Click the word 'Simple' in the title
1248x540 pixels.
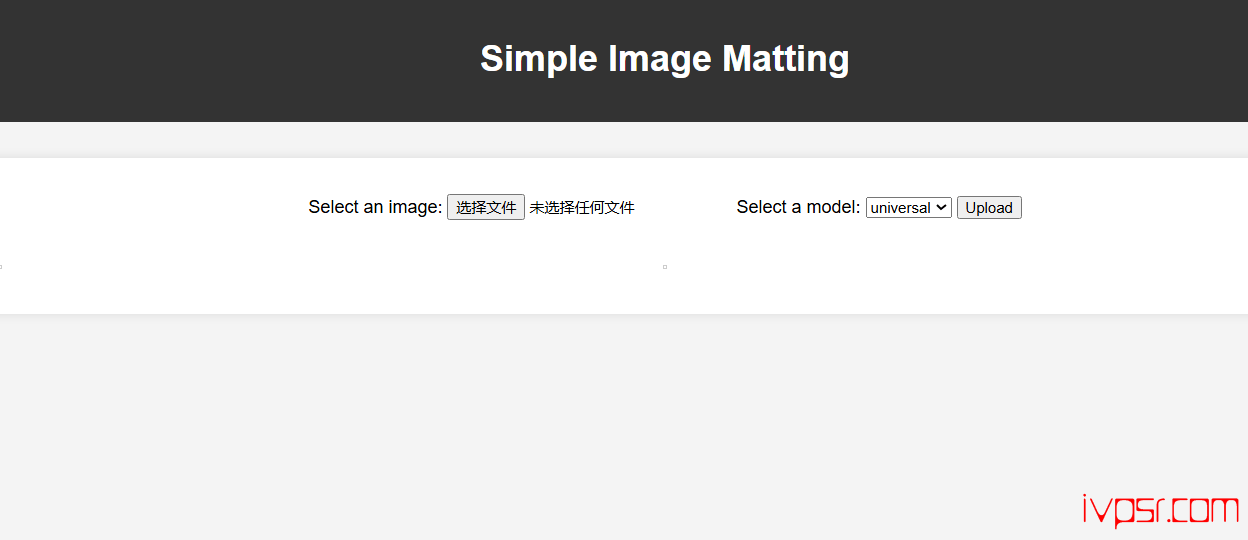coord(539,58)
